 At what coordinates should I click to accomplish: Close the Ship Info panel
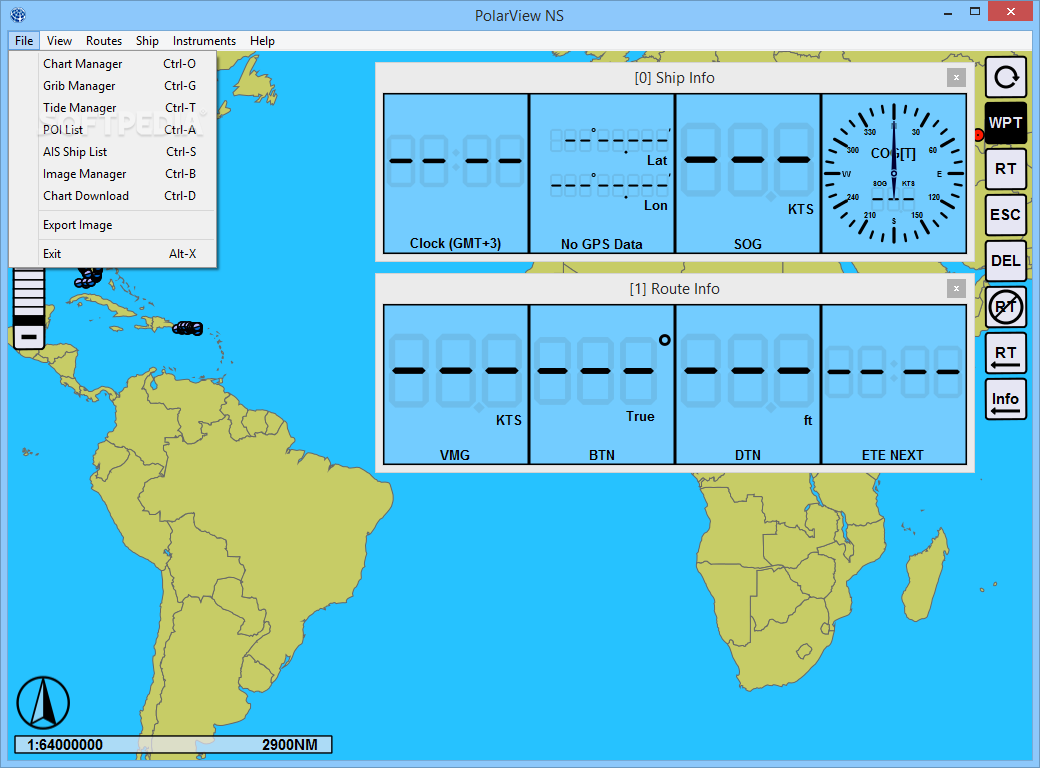coord(956,78)
